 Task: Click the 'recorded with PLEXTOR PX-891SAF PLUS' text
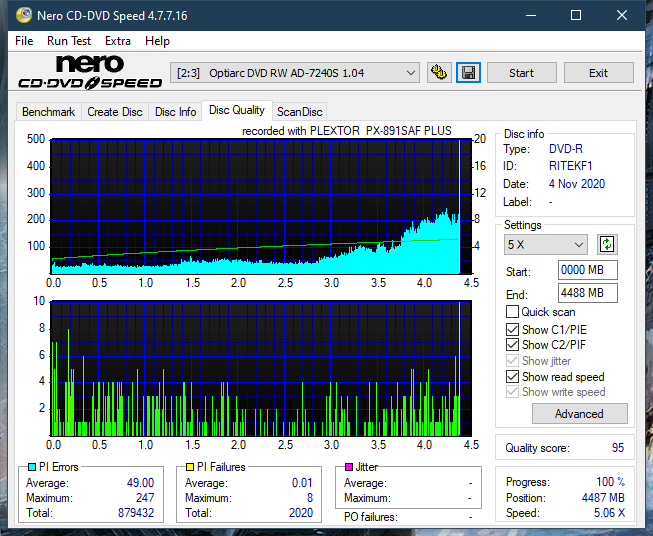coord(346,131)
